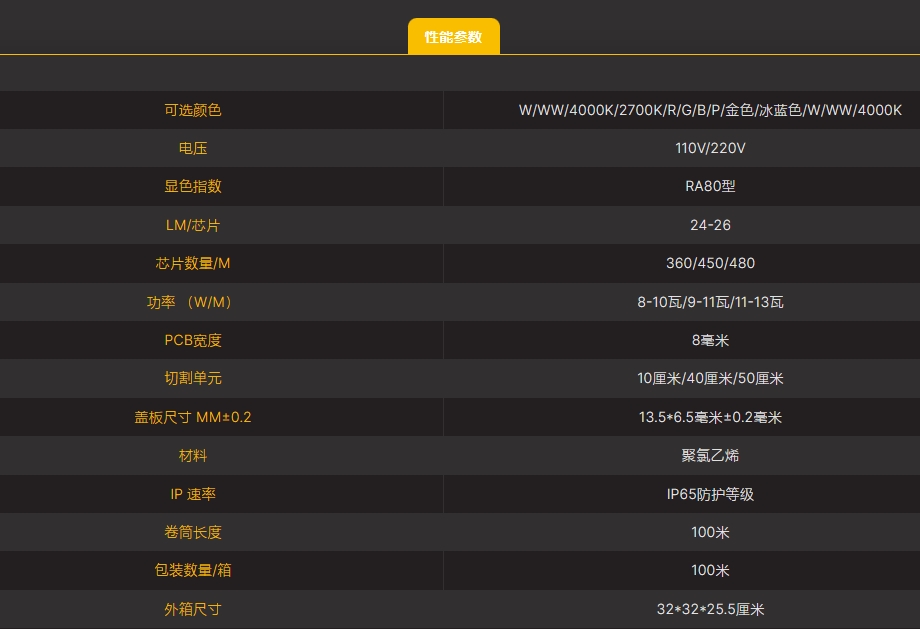Select the 8-10瓦/9-11瓦/11-13瓦 power value
Screen dimensions: 920x629
click(710, 302)
